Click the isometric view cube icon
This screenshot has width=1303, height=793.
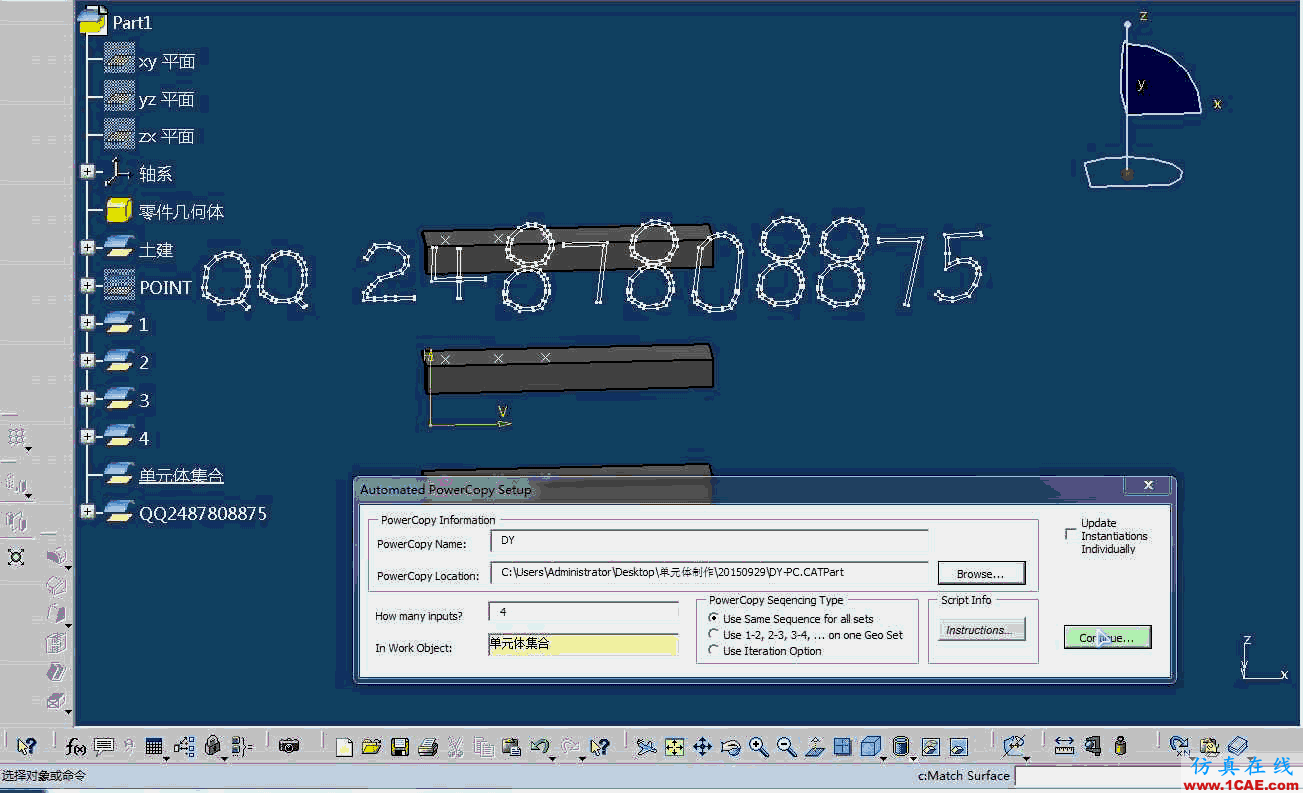pos(870,746)
